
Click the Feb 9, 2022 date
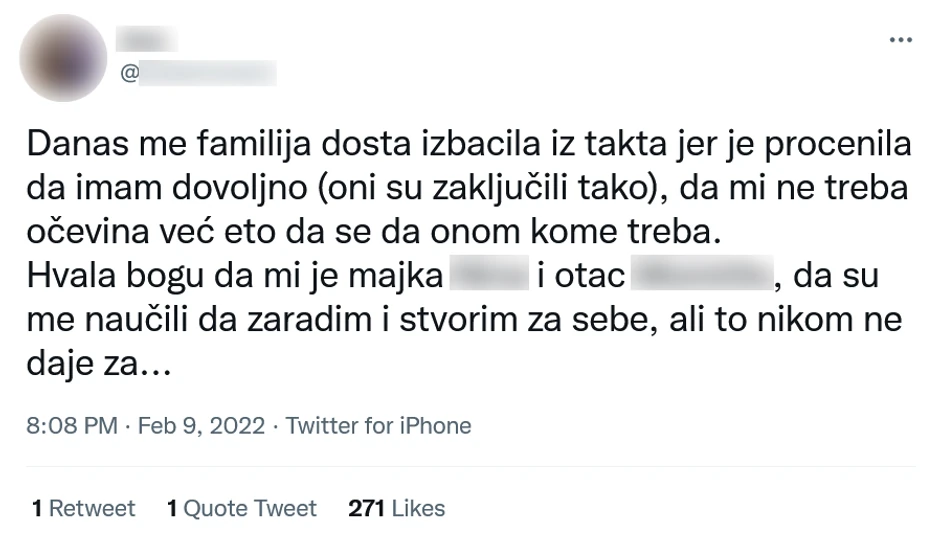click(201, 426)
